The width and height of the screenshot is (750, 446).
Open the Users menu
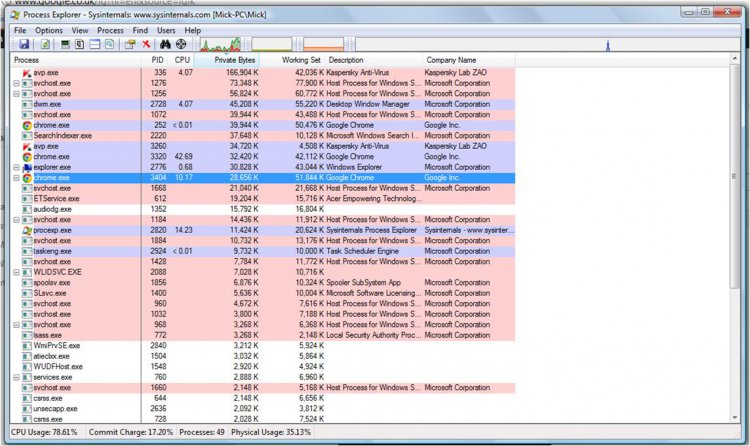166,31
